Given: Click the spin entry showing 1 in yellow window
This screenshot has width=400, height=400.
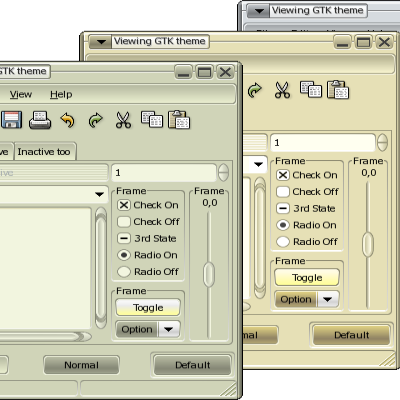Looking at the screenshot, I should 323,143.
